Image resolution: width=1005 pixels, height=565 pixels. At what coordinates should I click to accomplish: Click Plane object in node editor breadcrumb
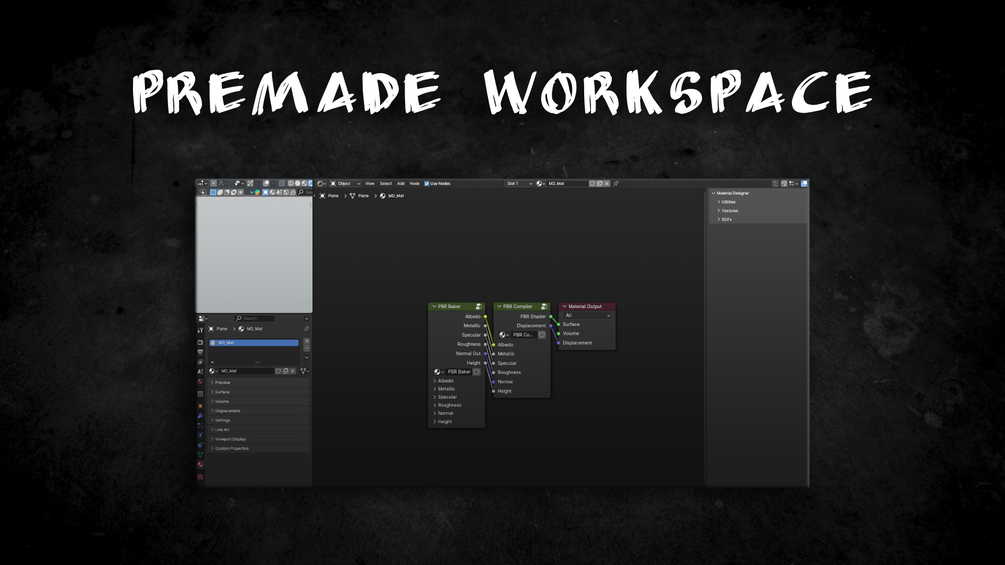(x=329, y=196)
